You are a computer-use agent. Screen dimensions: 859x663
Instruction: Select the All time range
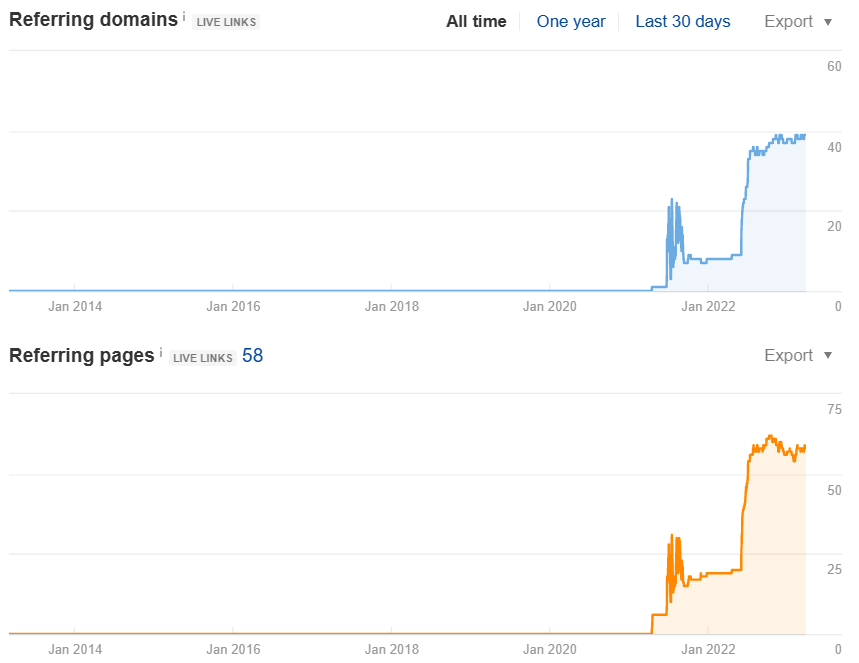[476, 21]
